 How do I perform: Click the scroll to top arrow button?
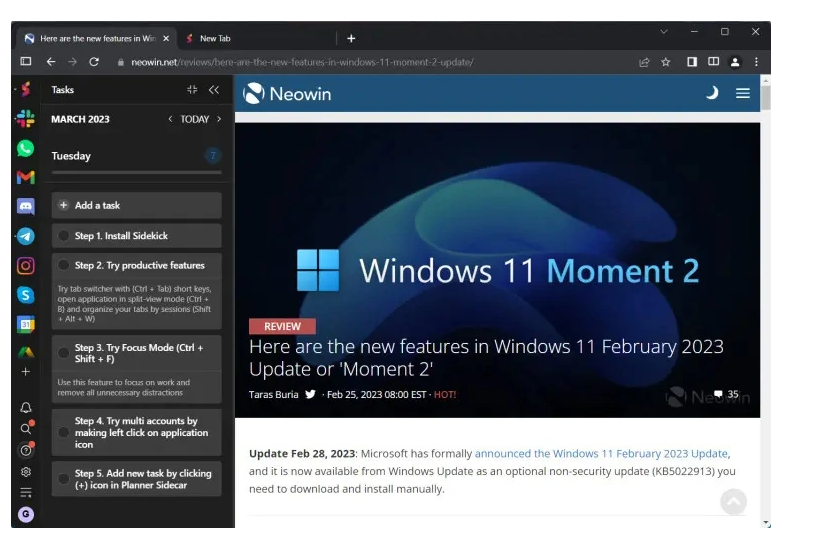tap(733, 501)
